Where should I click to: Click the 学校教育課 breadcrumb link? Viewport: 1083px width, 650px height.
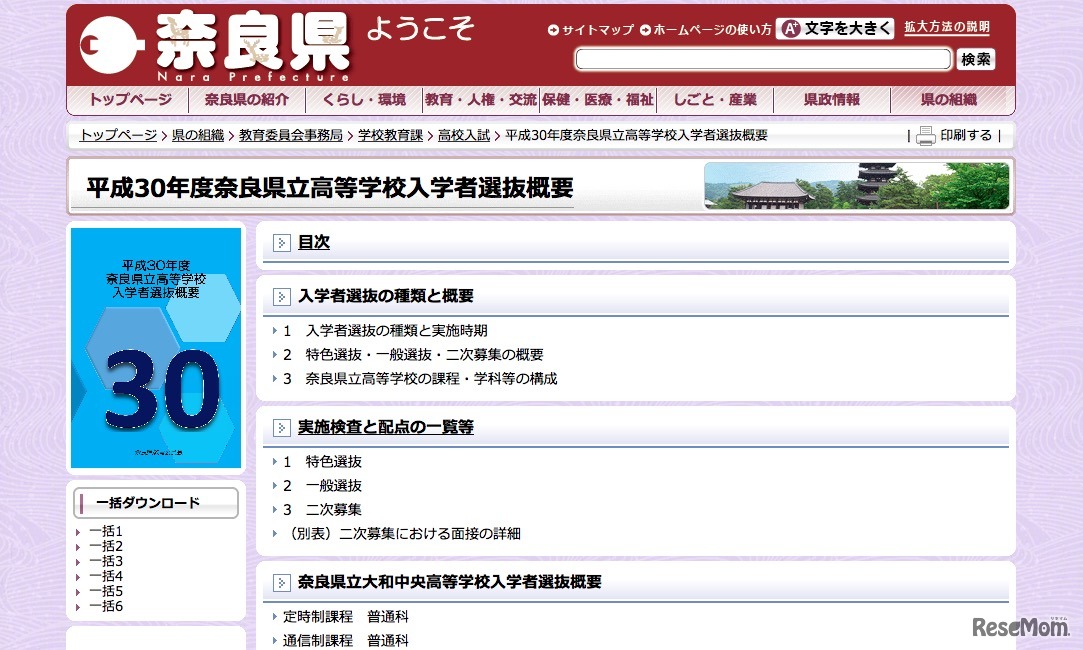[390, 135]
